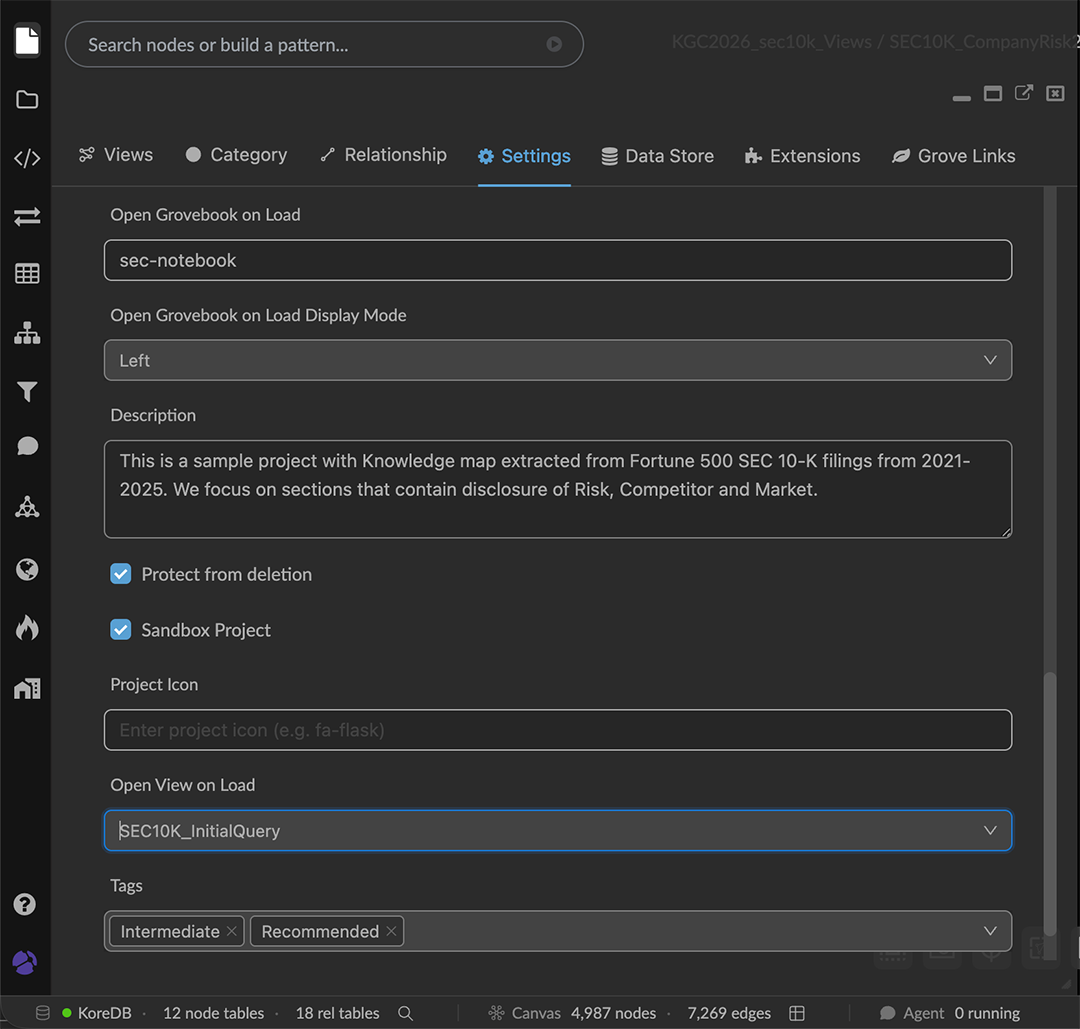The image size is (1080, 1029).
Task: Click '4,987 nodes' in status bar
Action: click(x=613, y=1012)
